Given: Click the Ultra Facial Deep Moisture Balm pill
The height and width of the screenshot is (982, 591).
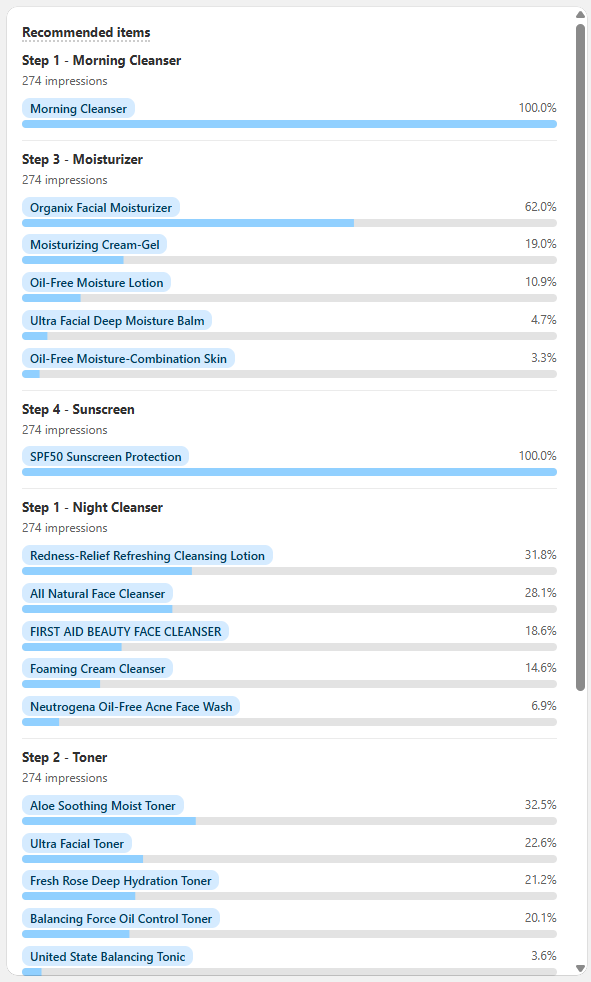Looking at the screenshot, I should click(x=116, y=320).
